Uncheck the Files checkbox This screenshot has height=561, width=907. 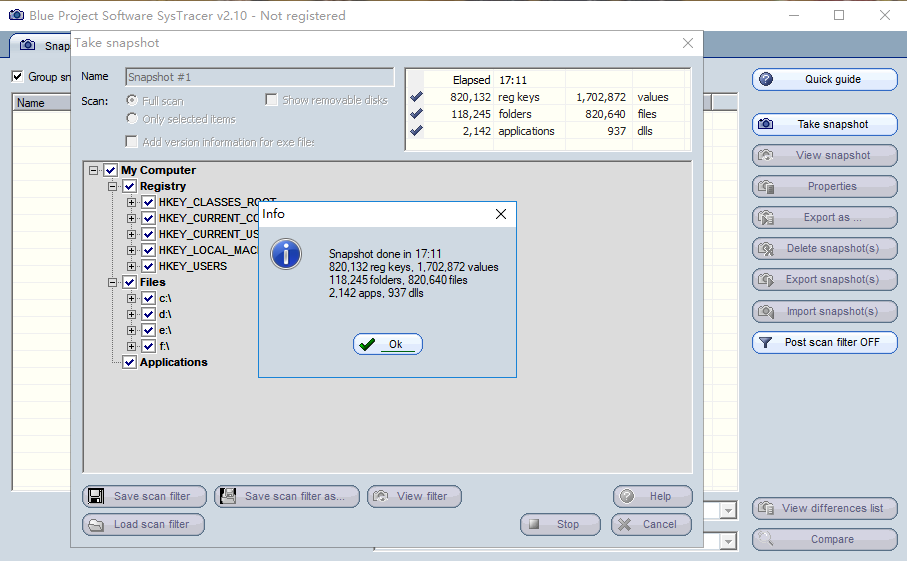130,282
